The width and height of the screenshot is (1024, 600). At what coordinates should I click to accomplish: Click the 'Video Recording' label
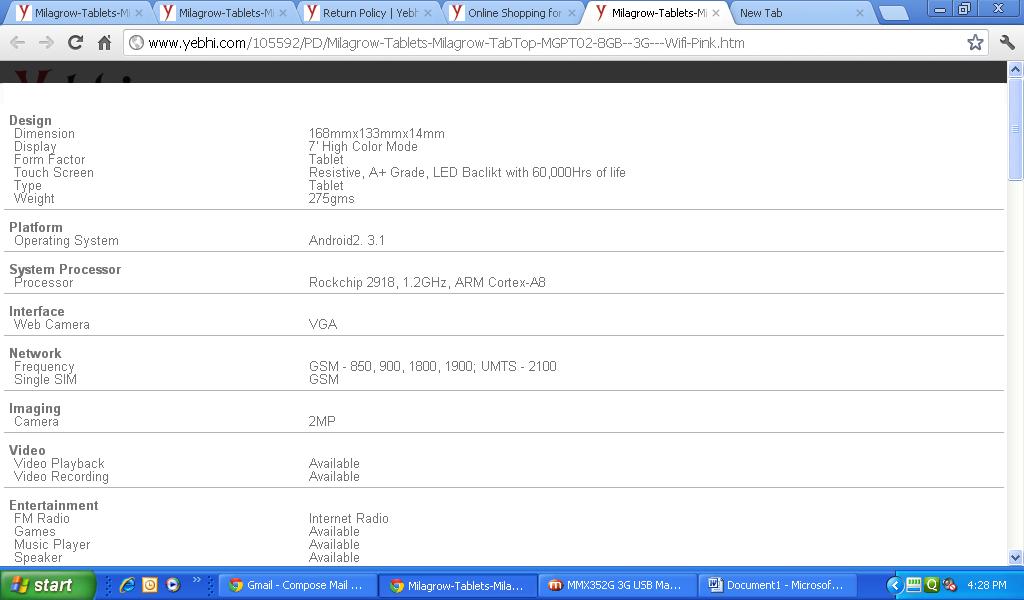61,477
